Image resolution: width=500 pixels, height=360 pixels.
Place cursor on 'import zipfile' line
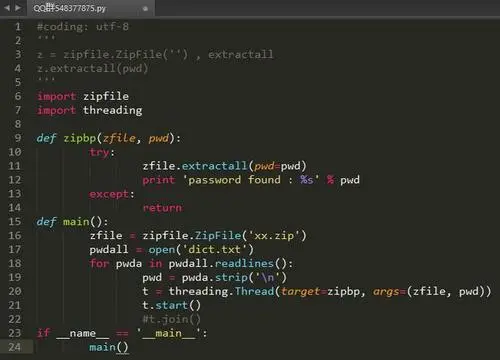point(83,96)
